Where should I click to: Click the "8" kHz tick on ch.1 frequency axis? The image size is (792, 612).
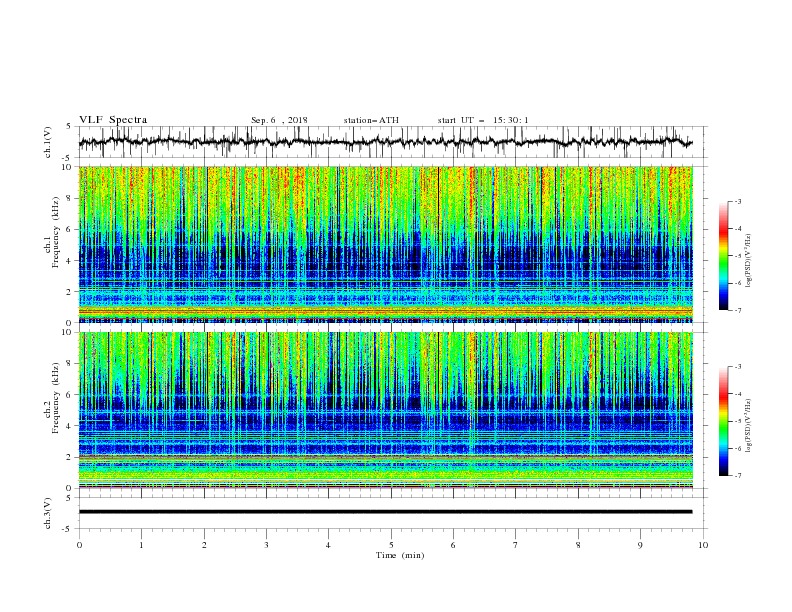(x=70, y=198)
